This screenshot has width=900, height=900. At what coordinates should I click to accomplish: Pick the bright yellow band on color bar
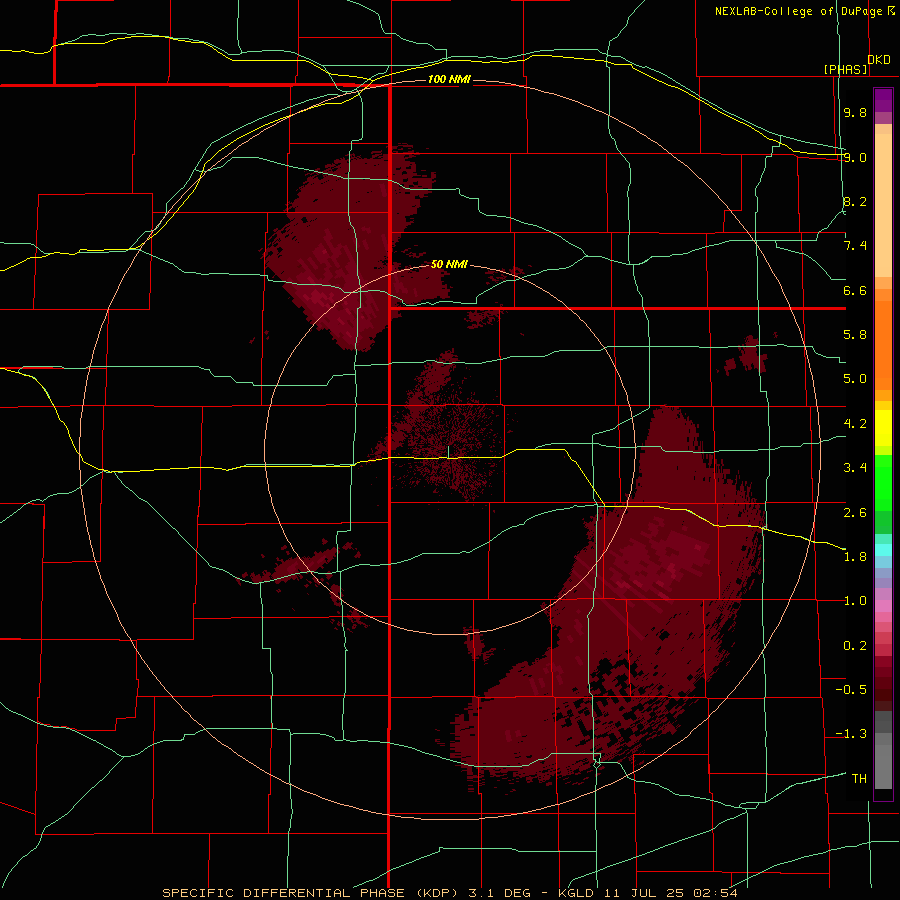coord(883,428)
